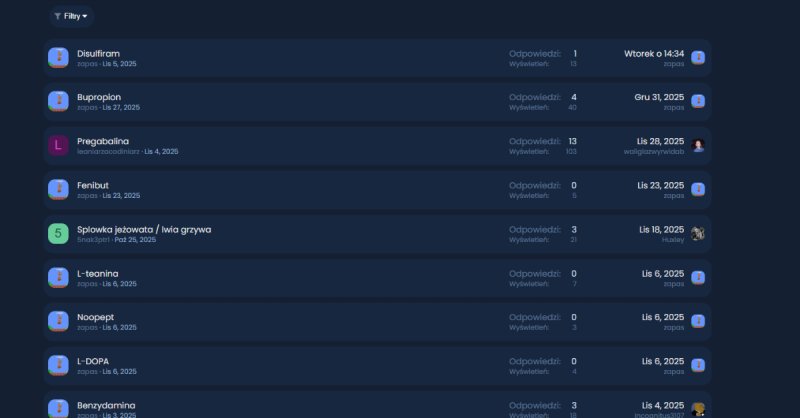Go to latest post 'Wtorek o 14:34'
This screenshot has width=800, height=418.
point(654,54)
